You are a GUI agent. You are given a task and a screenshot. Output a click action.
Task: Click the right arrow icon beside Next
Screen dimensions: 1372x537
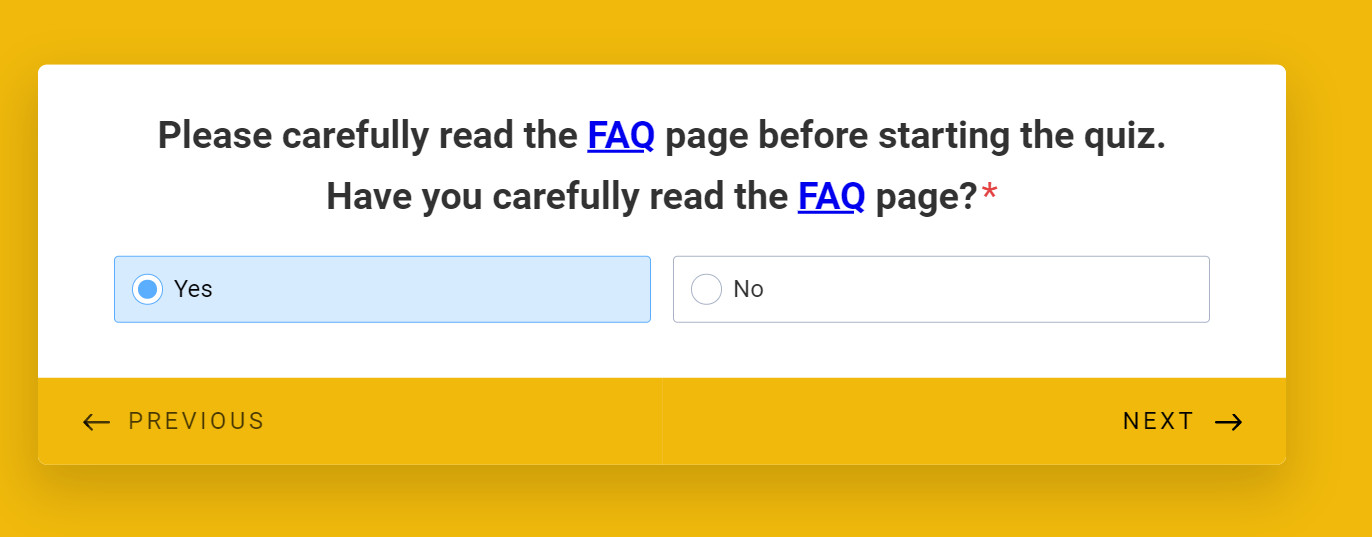1228,422
